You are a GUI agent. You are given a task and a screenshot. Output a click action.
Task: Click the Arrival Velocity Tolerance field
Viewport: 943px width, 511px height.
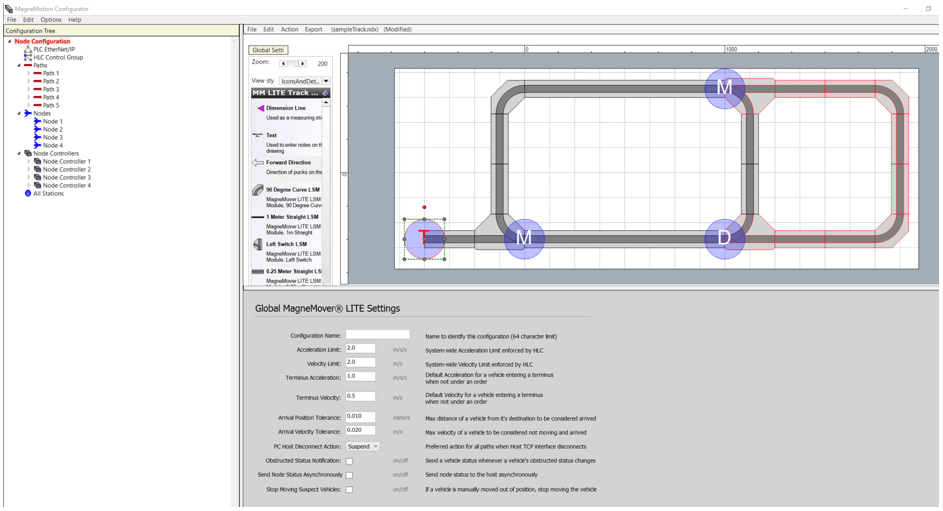(361, 430)
